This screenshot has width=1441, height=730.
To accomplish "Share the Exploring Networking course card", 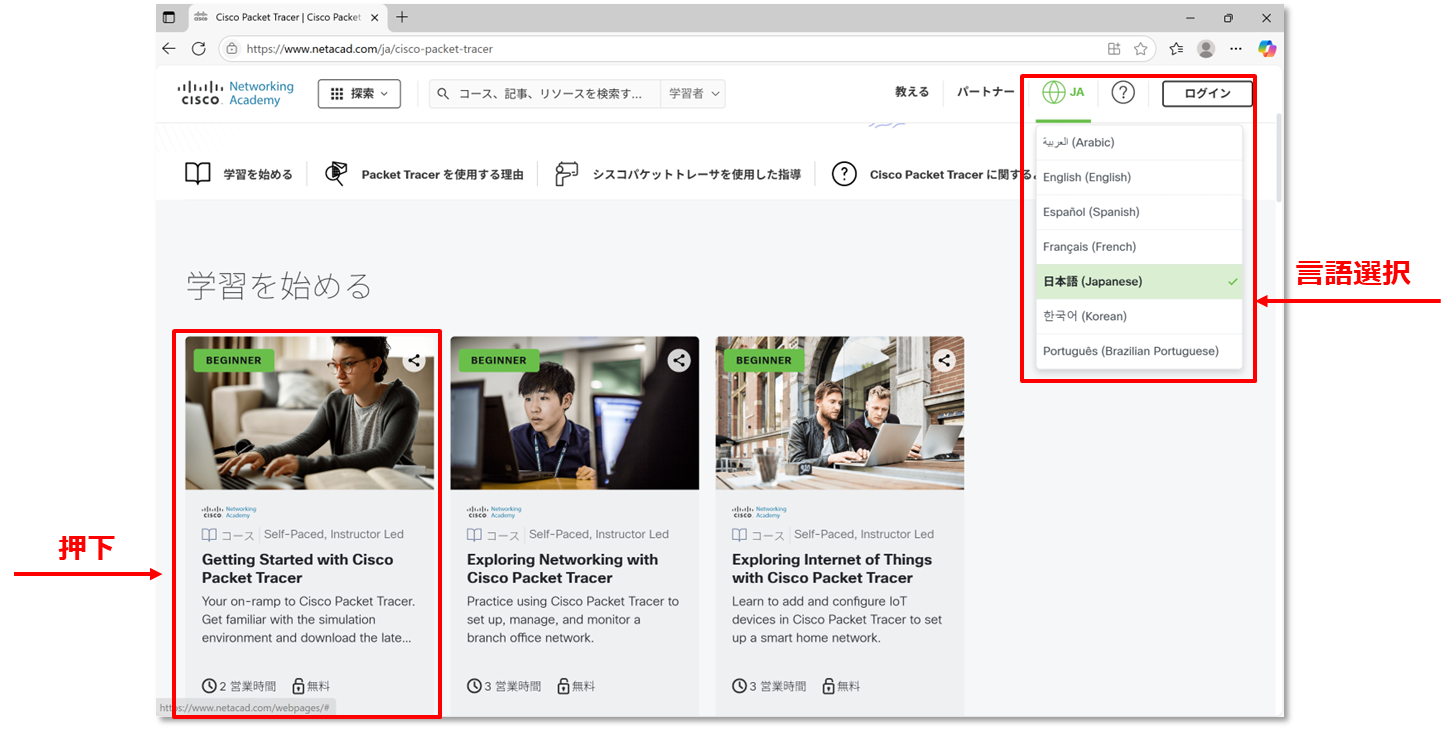I will (679, 361).
